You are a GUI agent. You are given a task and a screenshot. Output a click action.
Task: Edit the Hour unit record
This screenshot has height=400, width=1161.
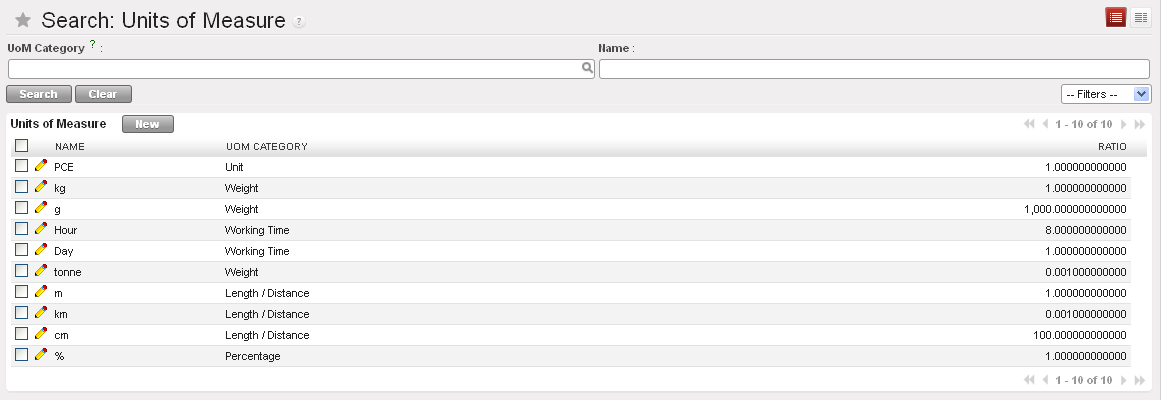(41, 229)
